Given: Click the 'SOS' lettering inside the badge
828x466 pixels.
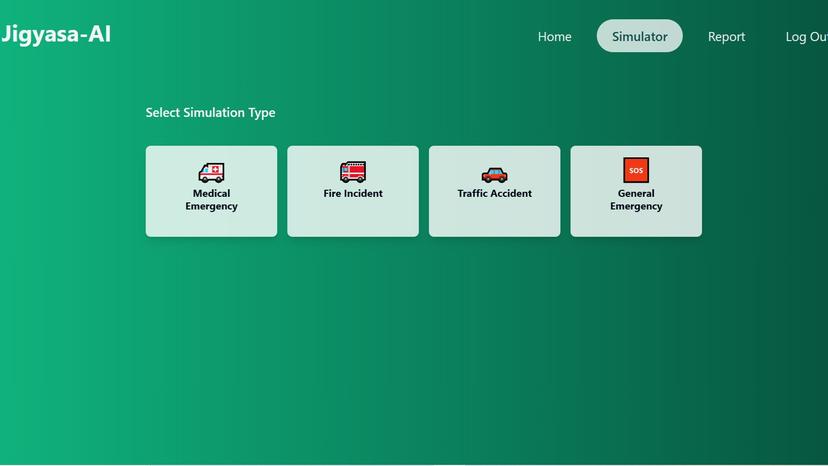Looking at the screenshot, I should point(636,171).
